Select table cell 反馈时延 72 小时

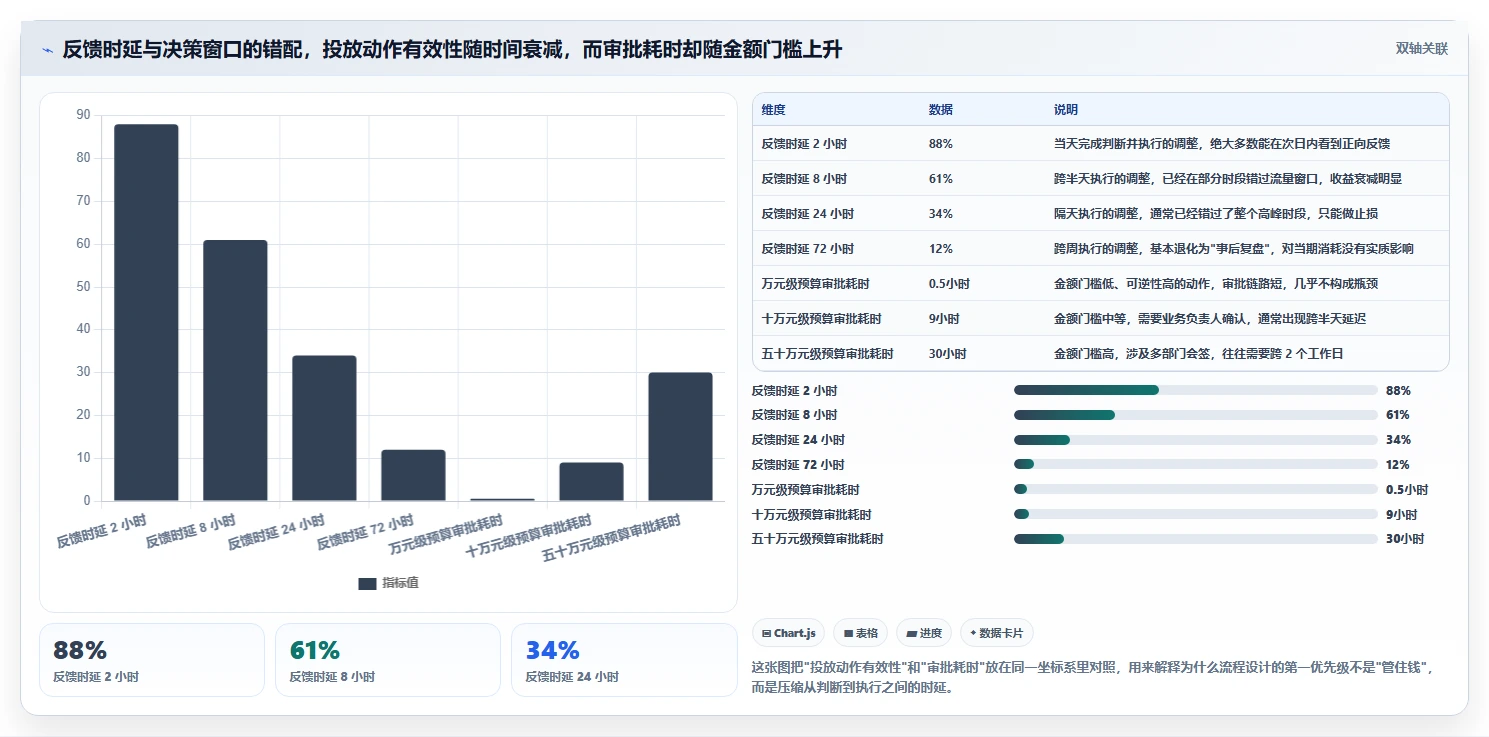808,249
